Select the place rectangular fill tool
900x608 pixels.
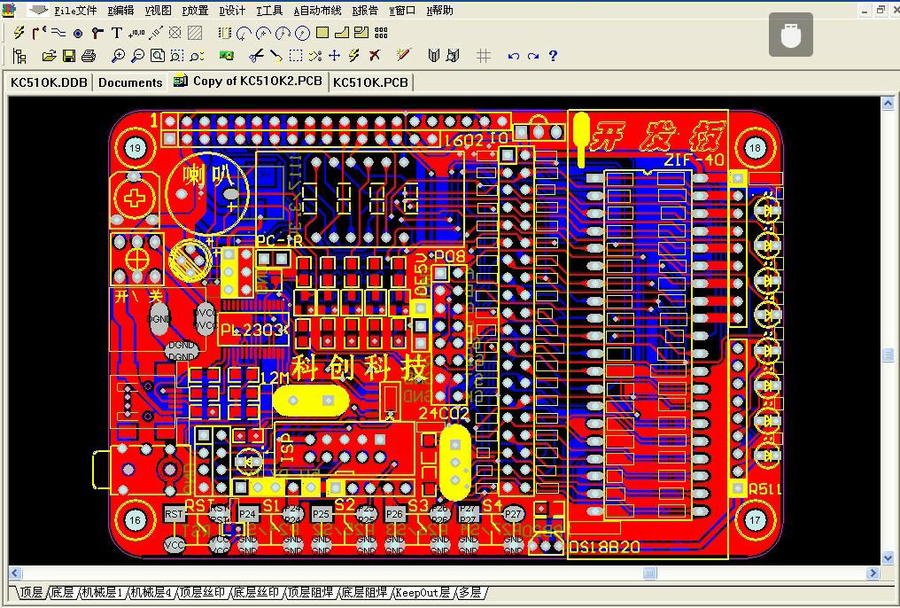(323, 33)
